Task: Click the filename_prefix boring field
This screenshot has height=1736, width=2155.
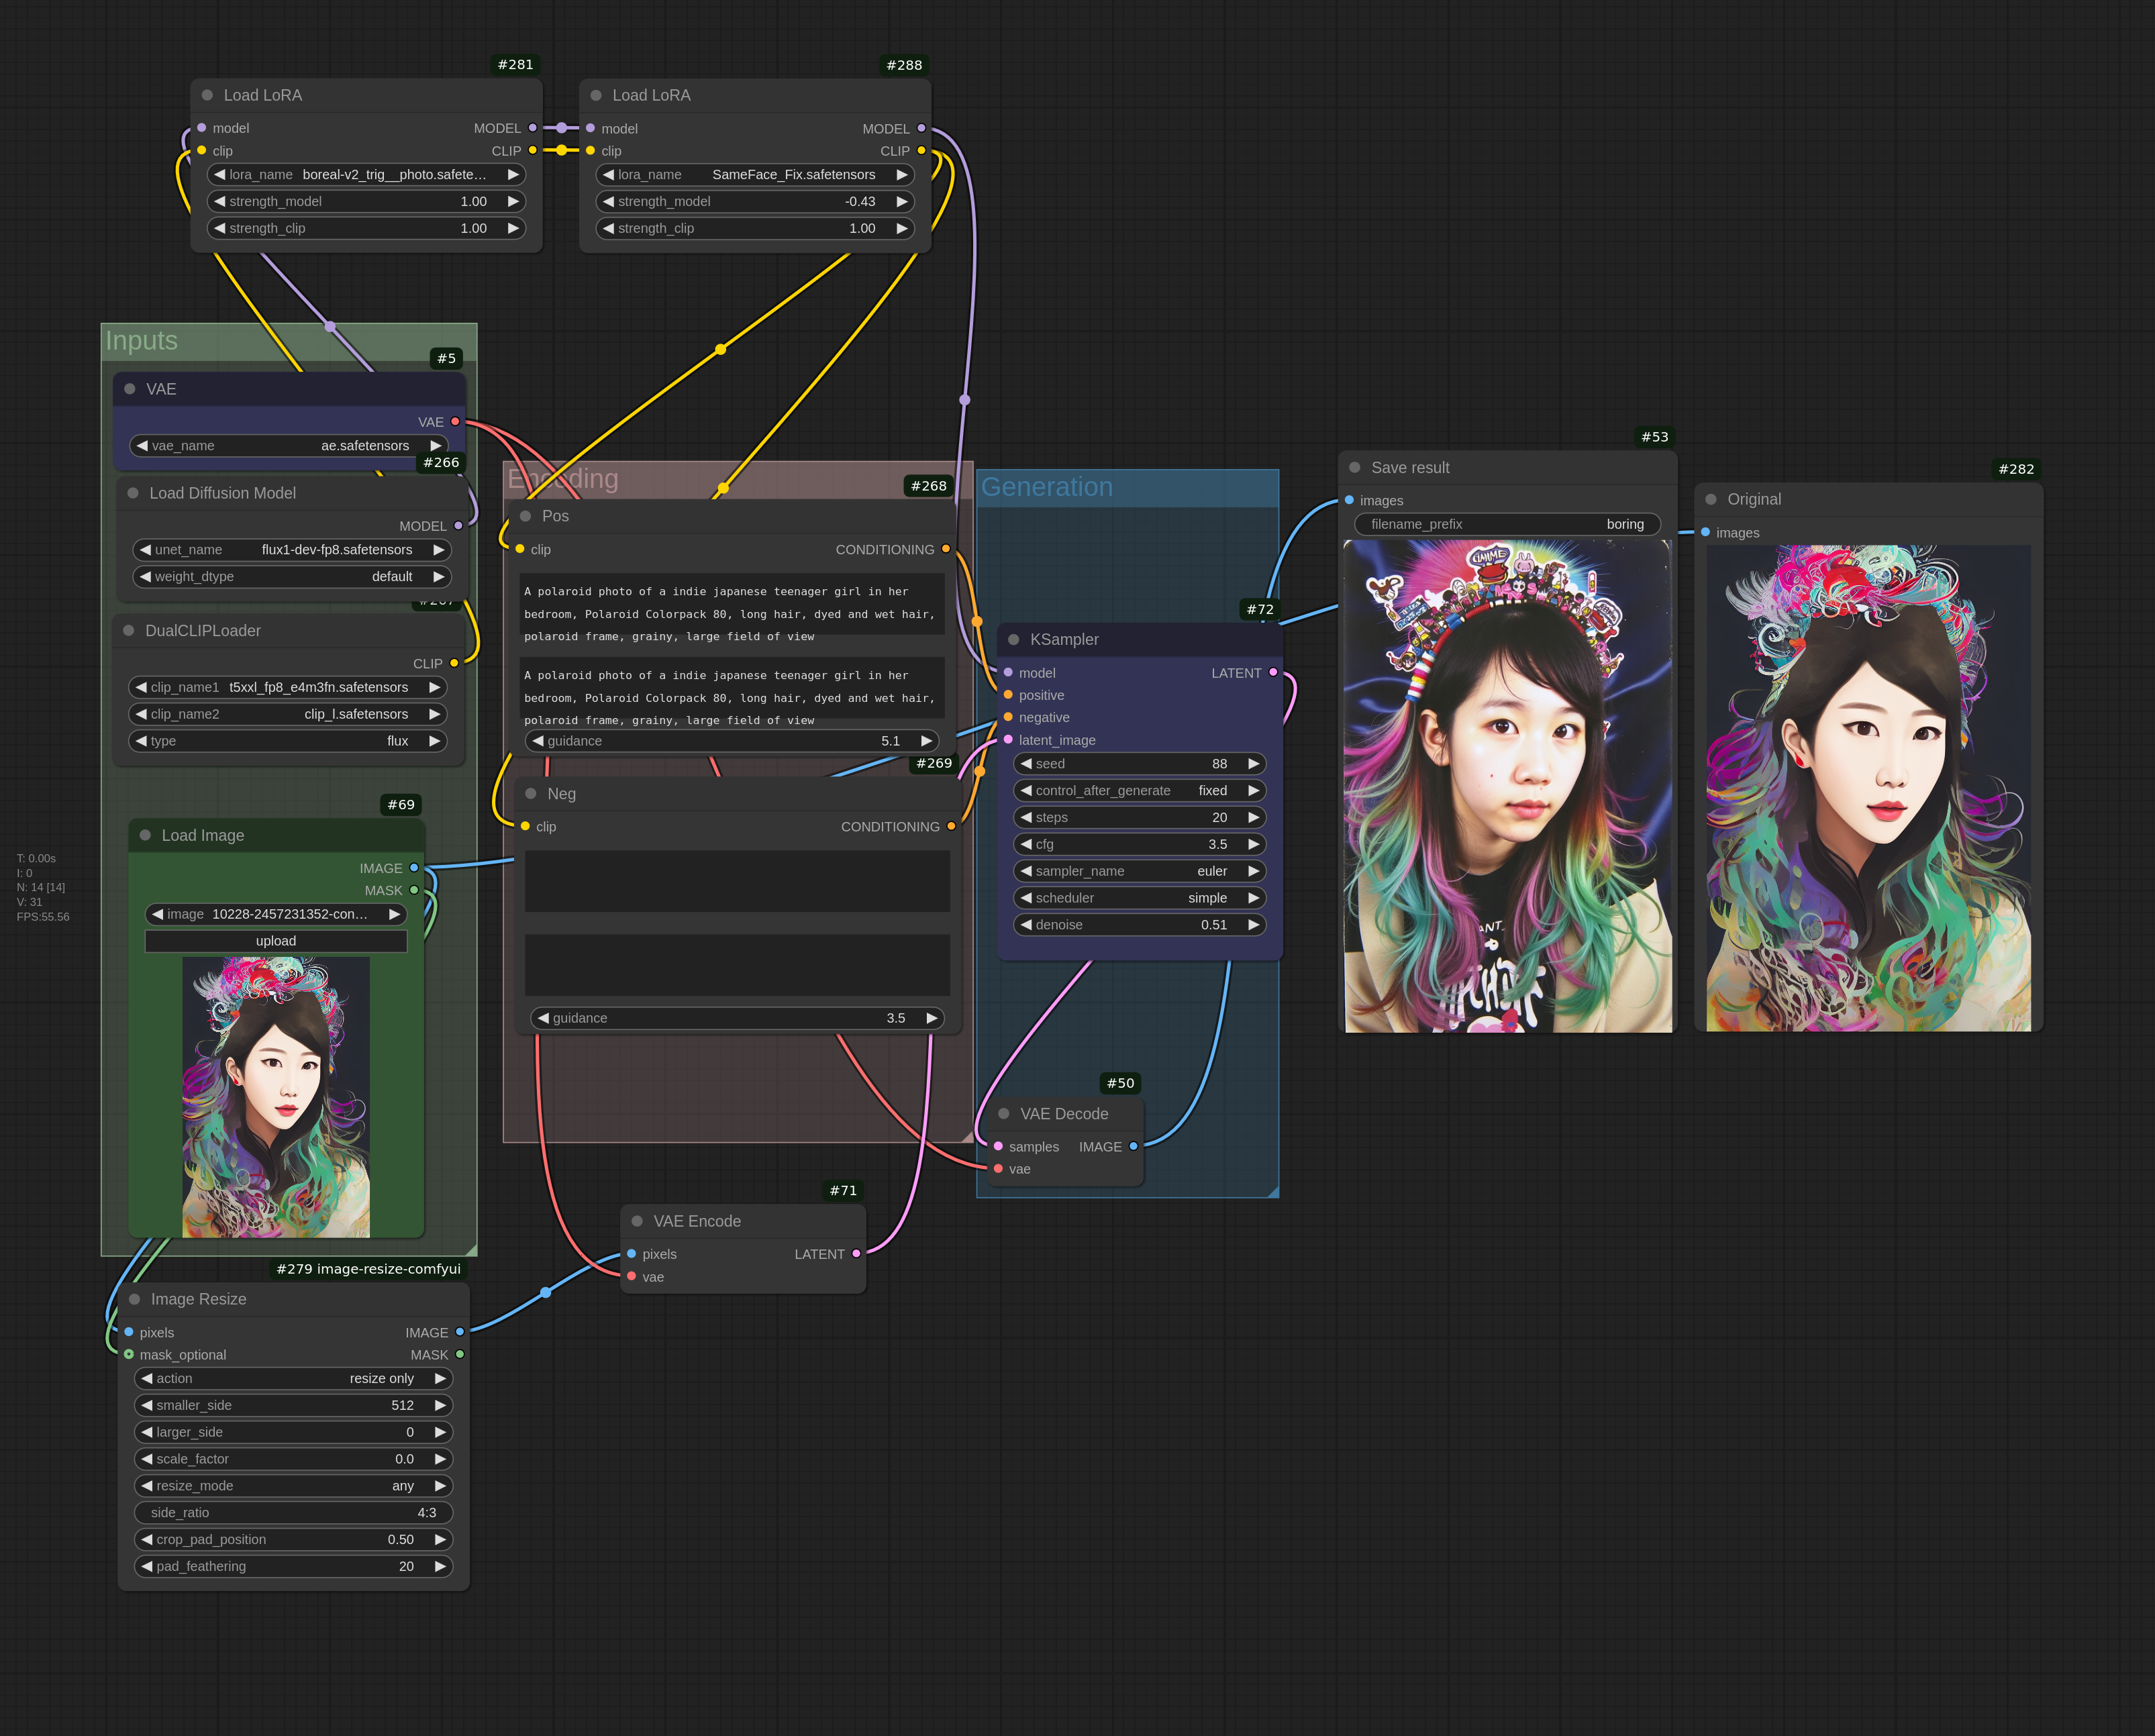Action: point(1507,524)
